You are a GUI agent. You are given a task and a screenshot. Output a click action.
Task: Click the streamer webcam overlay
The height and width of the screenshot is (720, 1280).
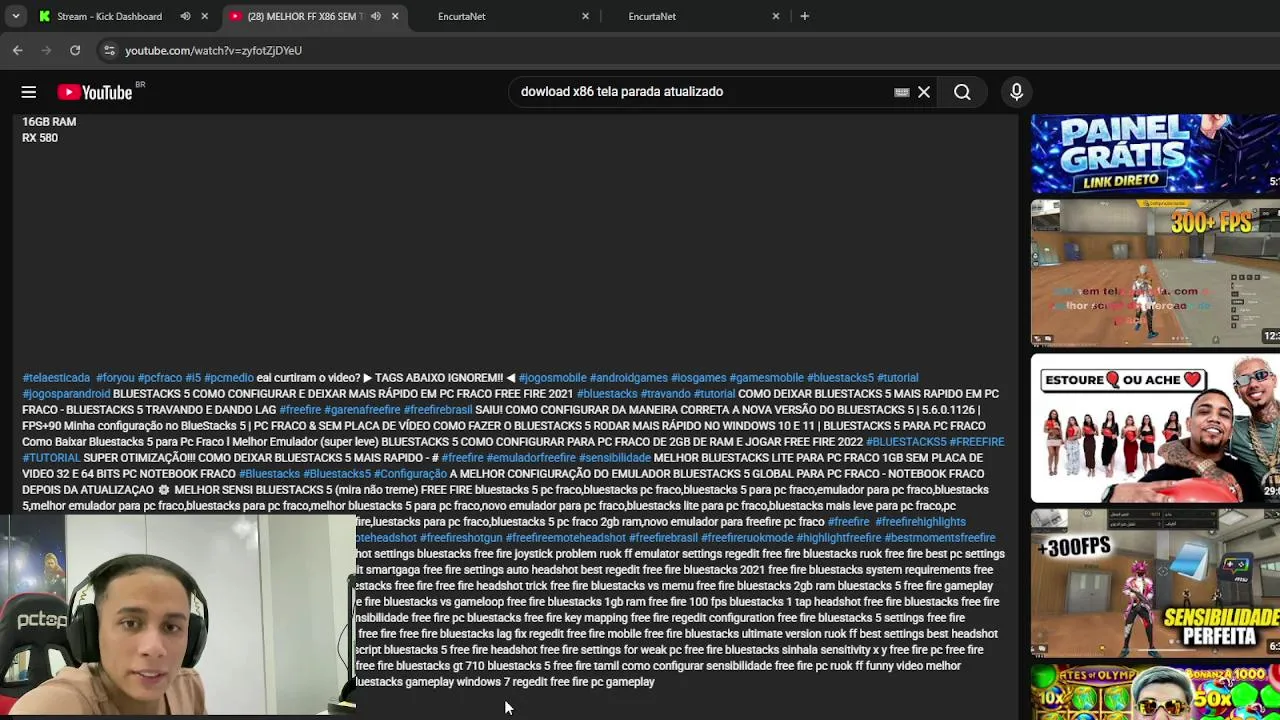pos(178,615)
